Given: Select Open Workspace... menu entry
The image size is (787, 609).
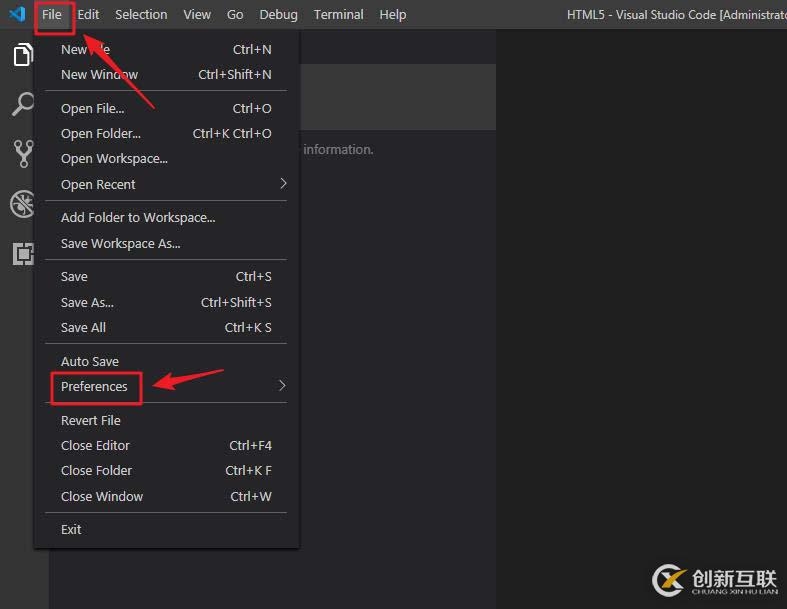Looking at the screenshot, I should pyautogui.click(x=166, y=159).
